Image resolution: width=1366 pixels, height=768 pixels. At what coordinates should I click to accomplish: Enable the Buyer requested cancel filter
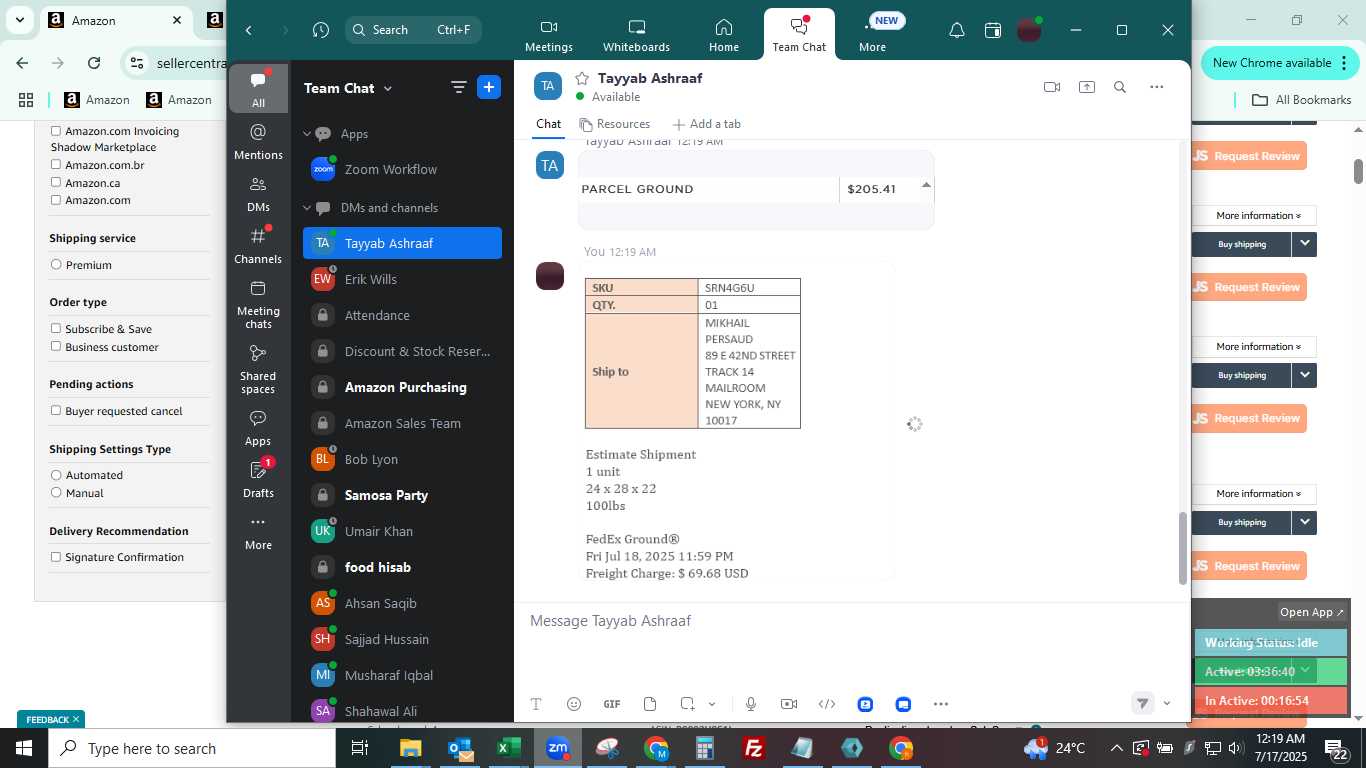click(56, 411)
